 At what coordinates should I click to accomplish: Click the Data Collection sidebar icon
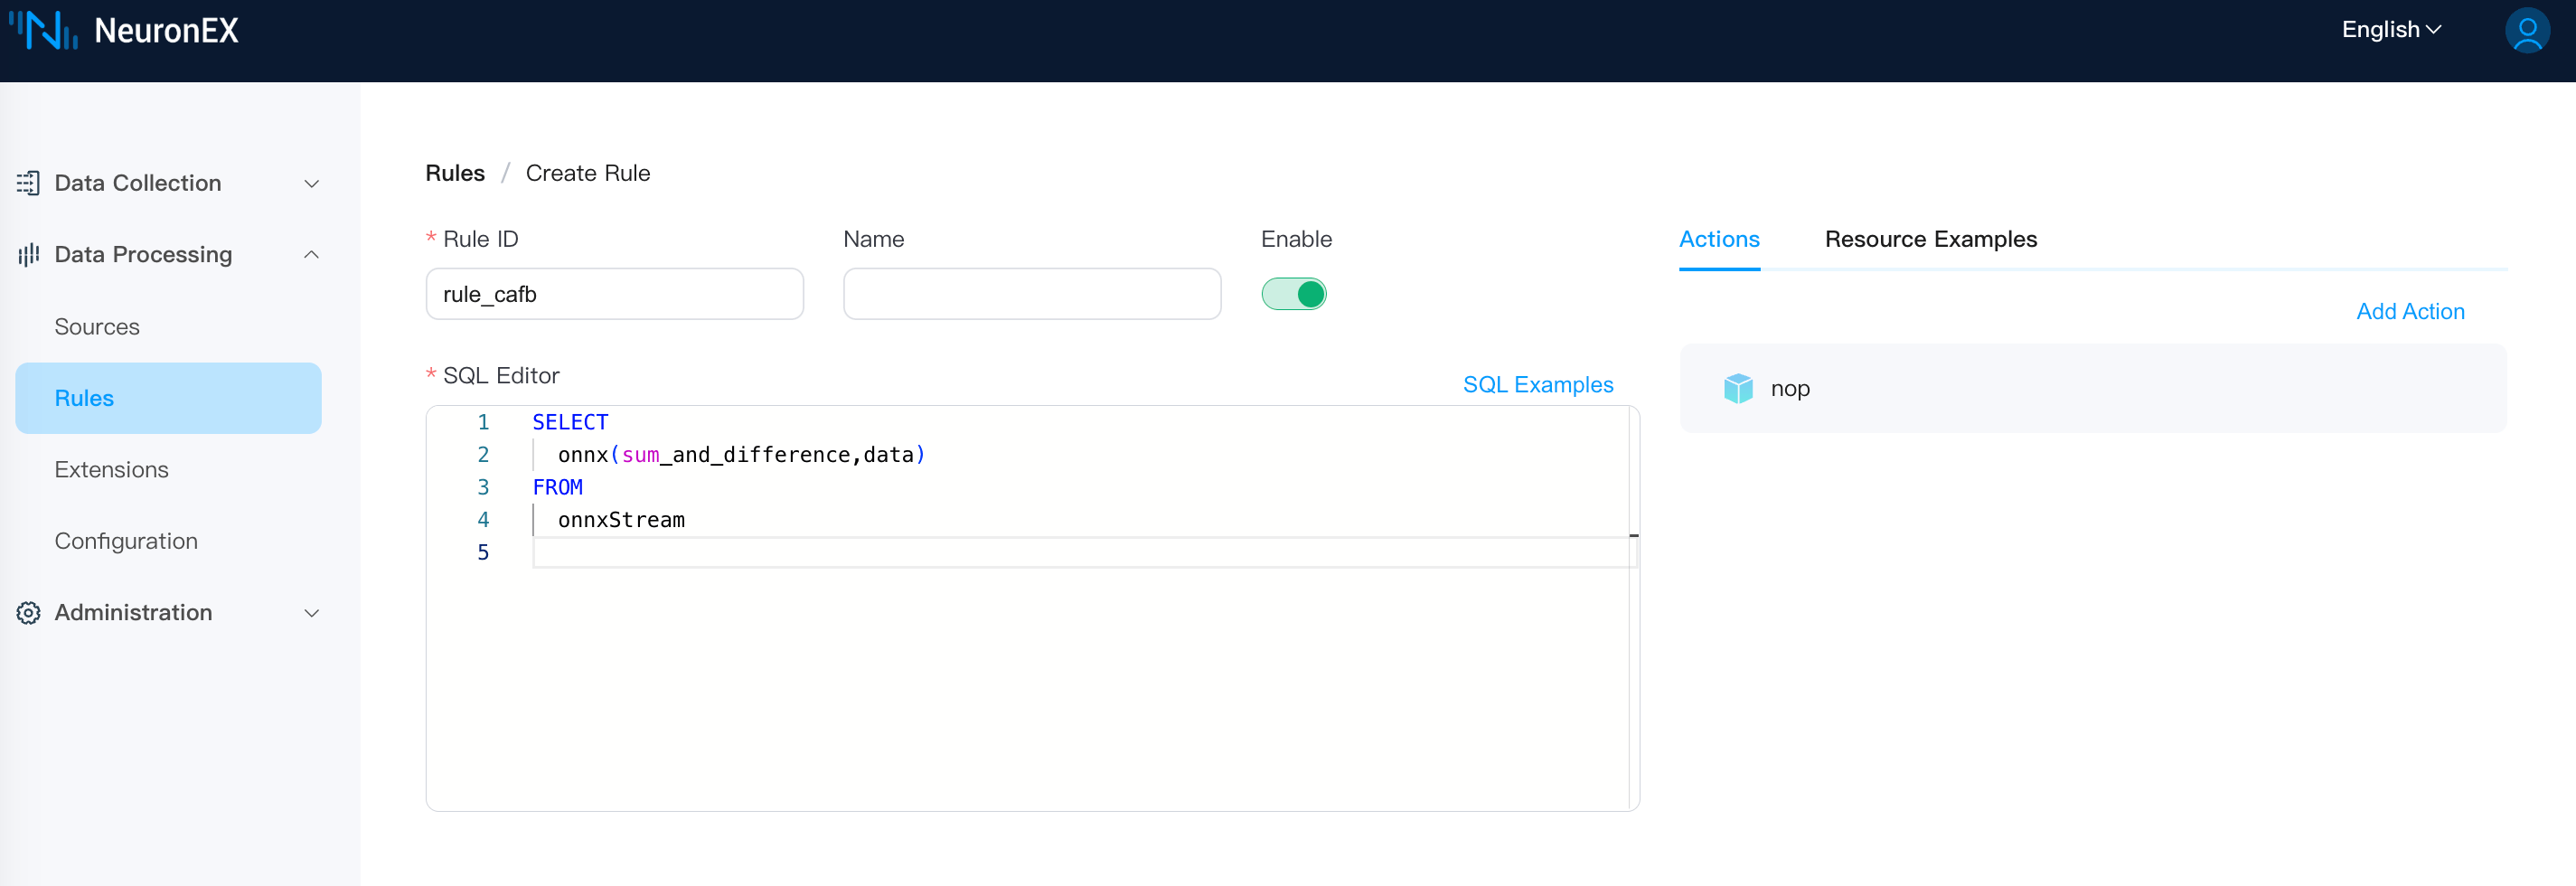[x=28, y=183]
